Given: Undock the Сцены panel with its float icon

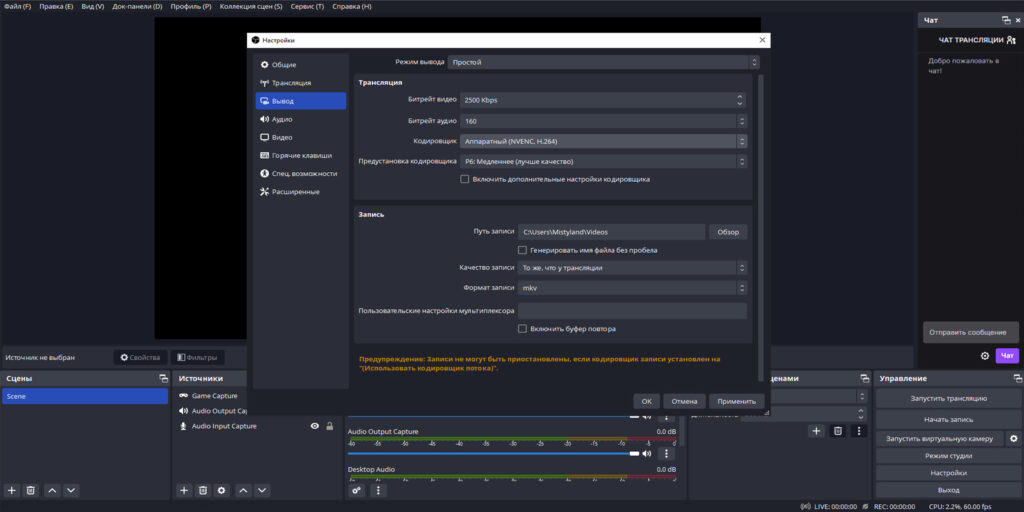Looking at the screenshot, I should point(163,379).
